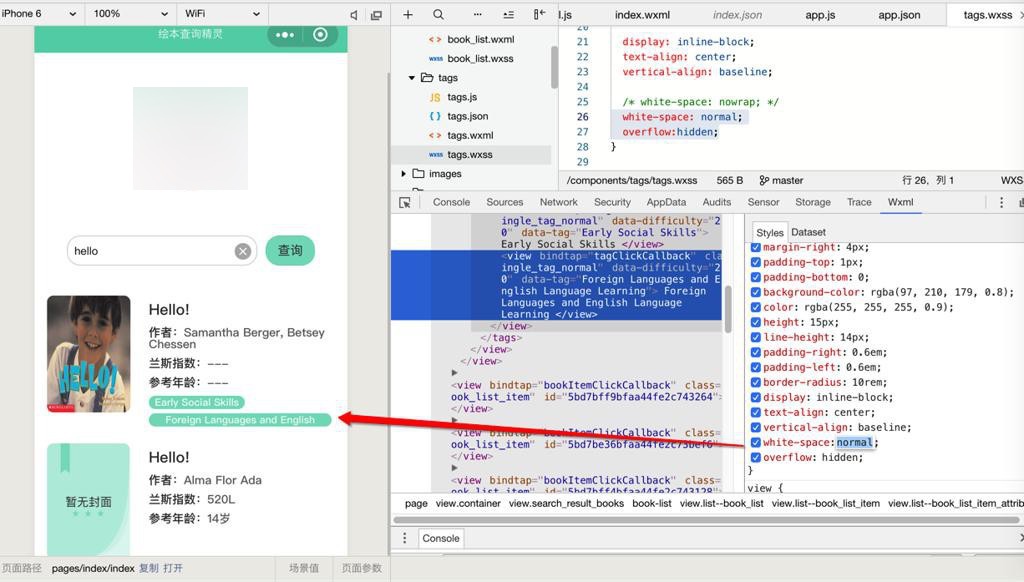Activate the element inspector picker icon
The height and width of the screenshot is (582, 1024).
click(405, 202)
